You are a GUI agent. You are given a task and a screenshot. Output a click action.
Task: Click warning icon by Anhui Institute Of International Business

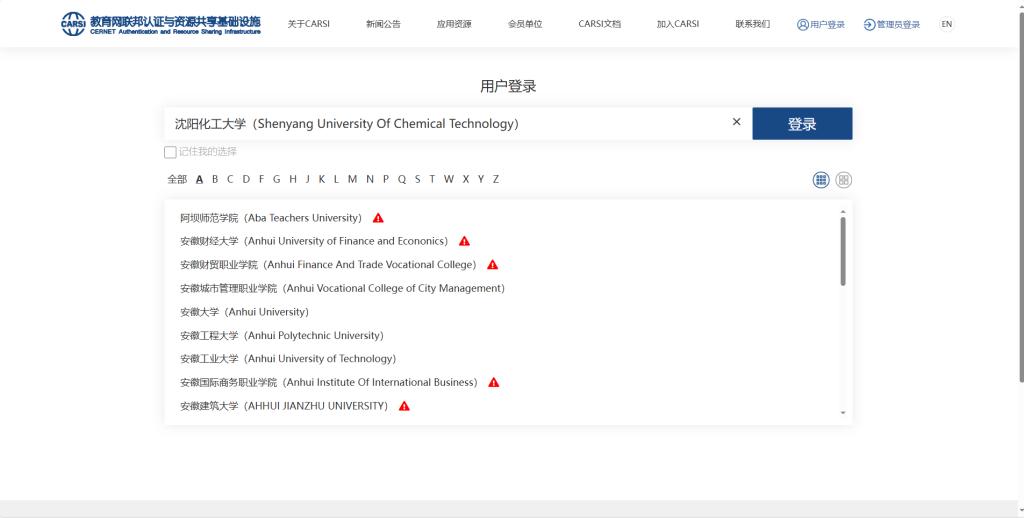click(494, 383)
